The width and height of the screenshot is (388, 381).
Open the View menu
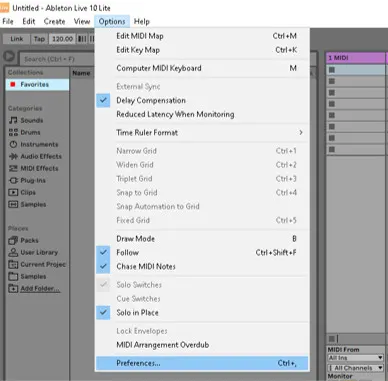[x=82, y=22]
